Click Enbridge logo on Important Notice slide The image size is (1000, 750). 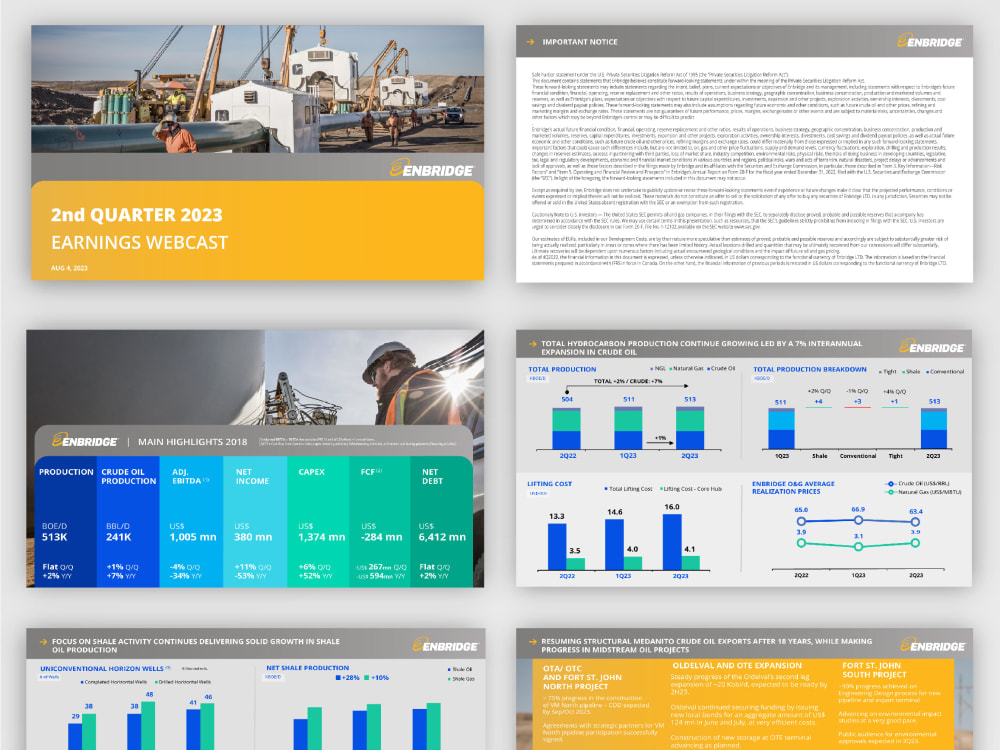point(930,41)
